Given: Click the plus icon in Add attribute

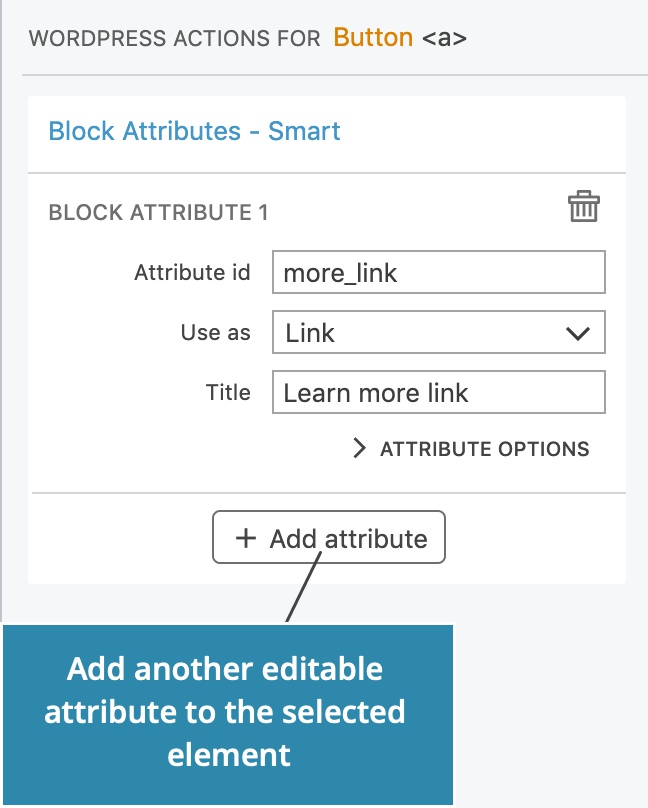Looking at the screenshot, I should 245,539.
